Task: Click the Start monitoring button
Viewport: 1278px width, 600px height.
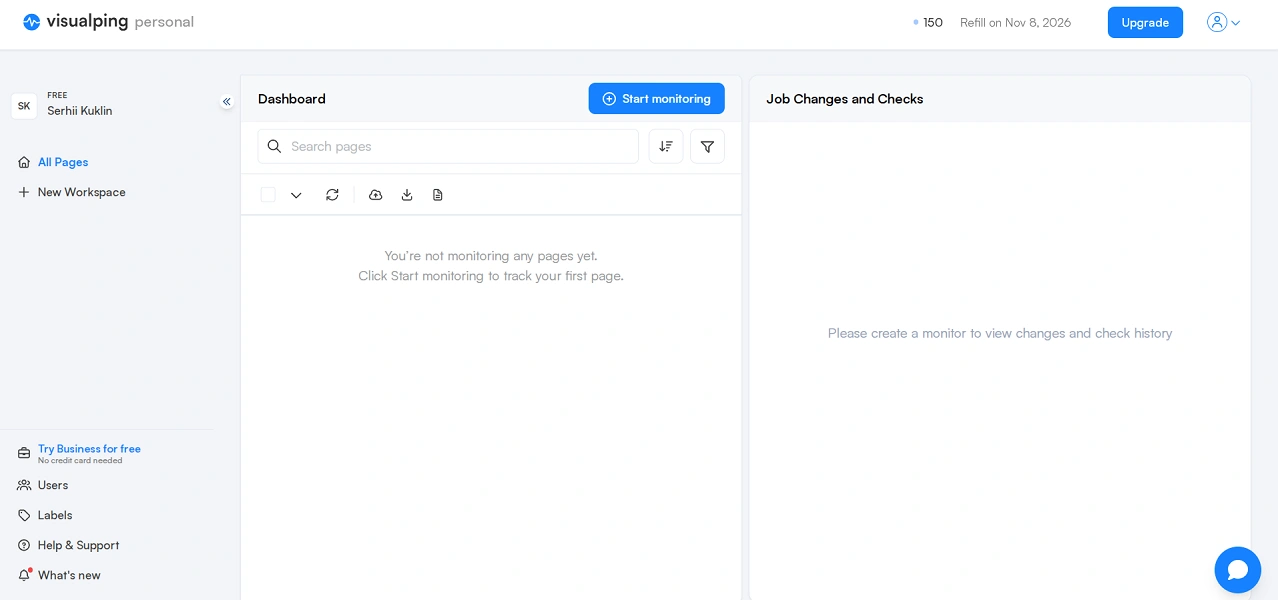Action: tap(656, 99)
